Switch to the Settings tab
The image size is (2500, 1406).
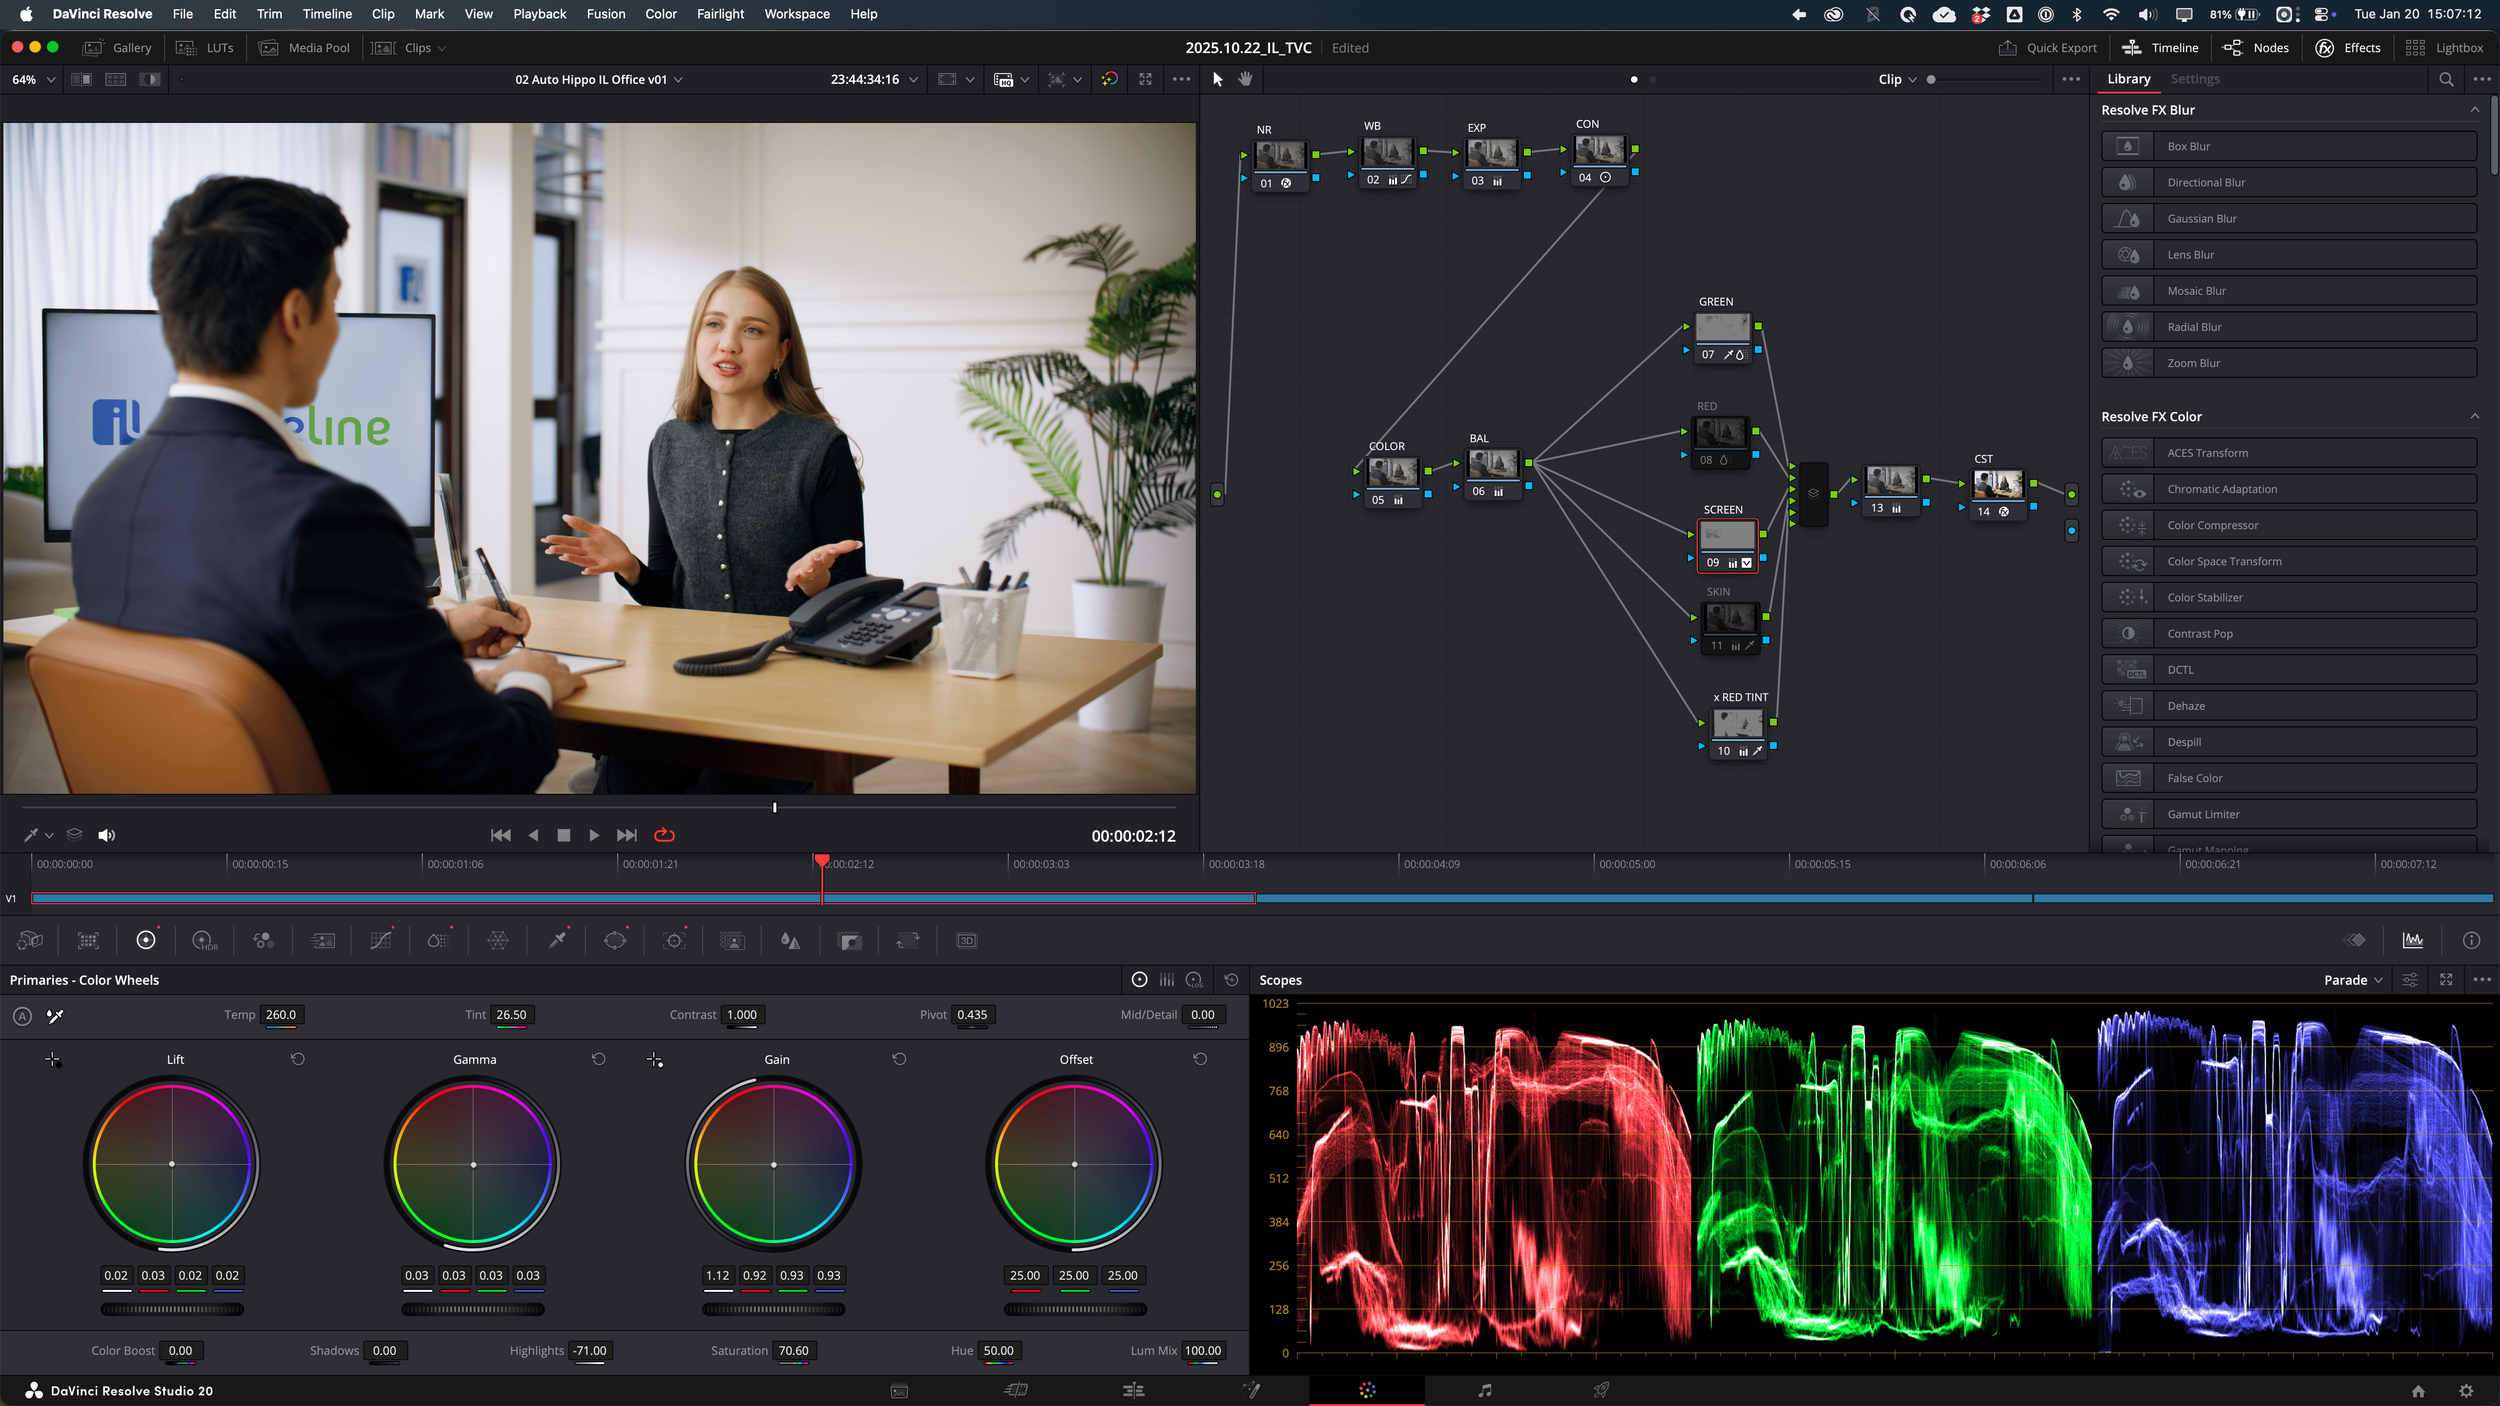tap(2194, 79)
